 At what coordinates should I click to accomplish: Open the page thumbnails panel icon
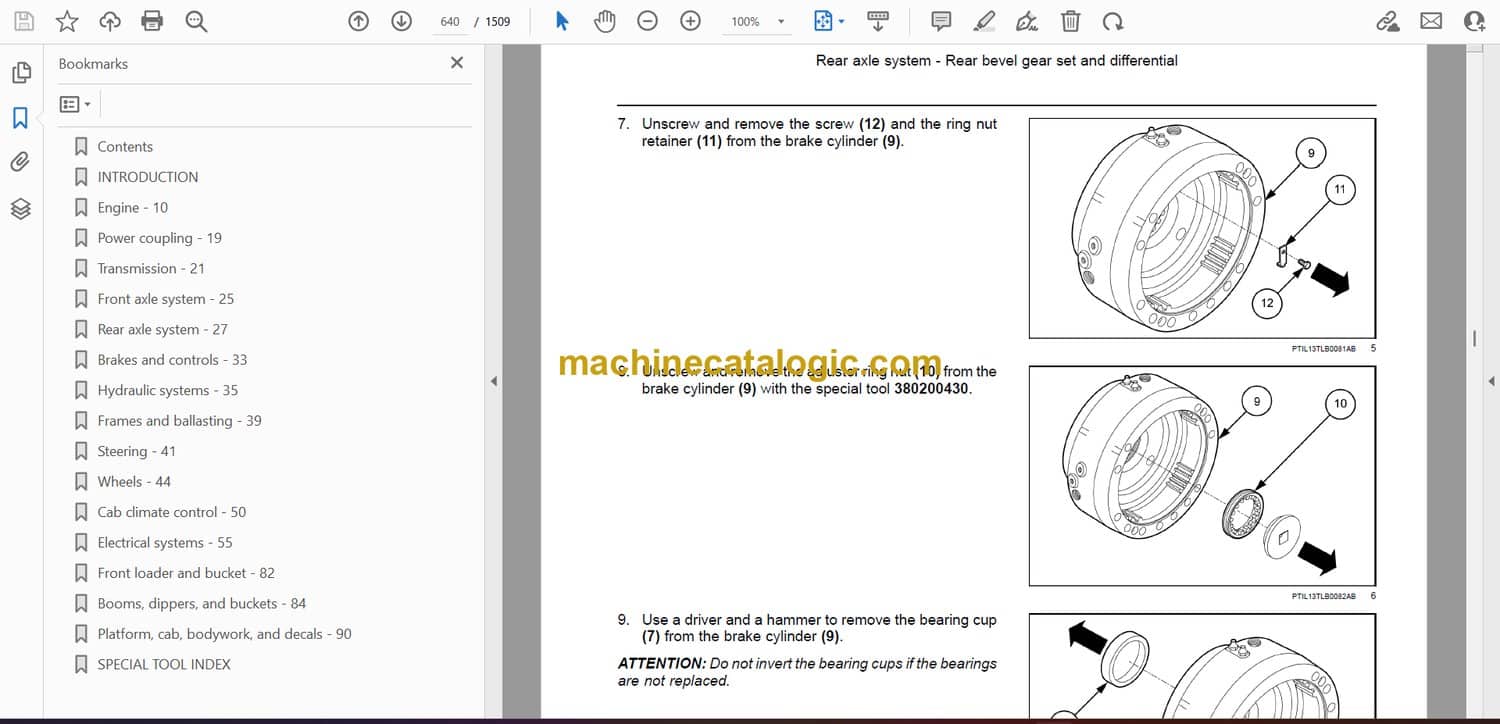pos(21,73)
